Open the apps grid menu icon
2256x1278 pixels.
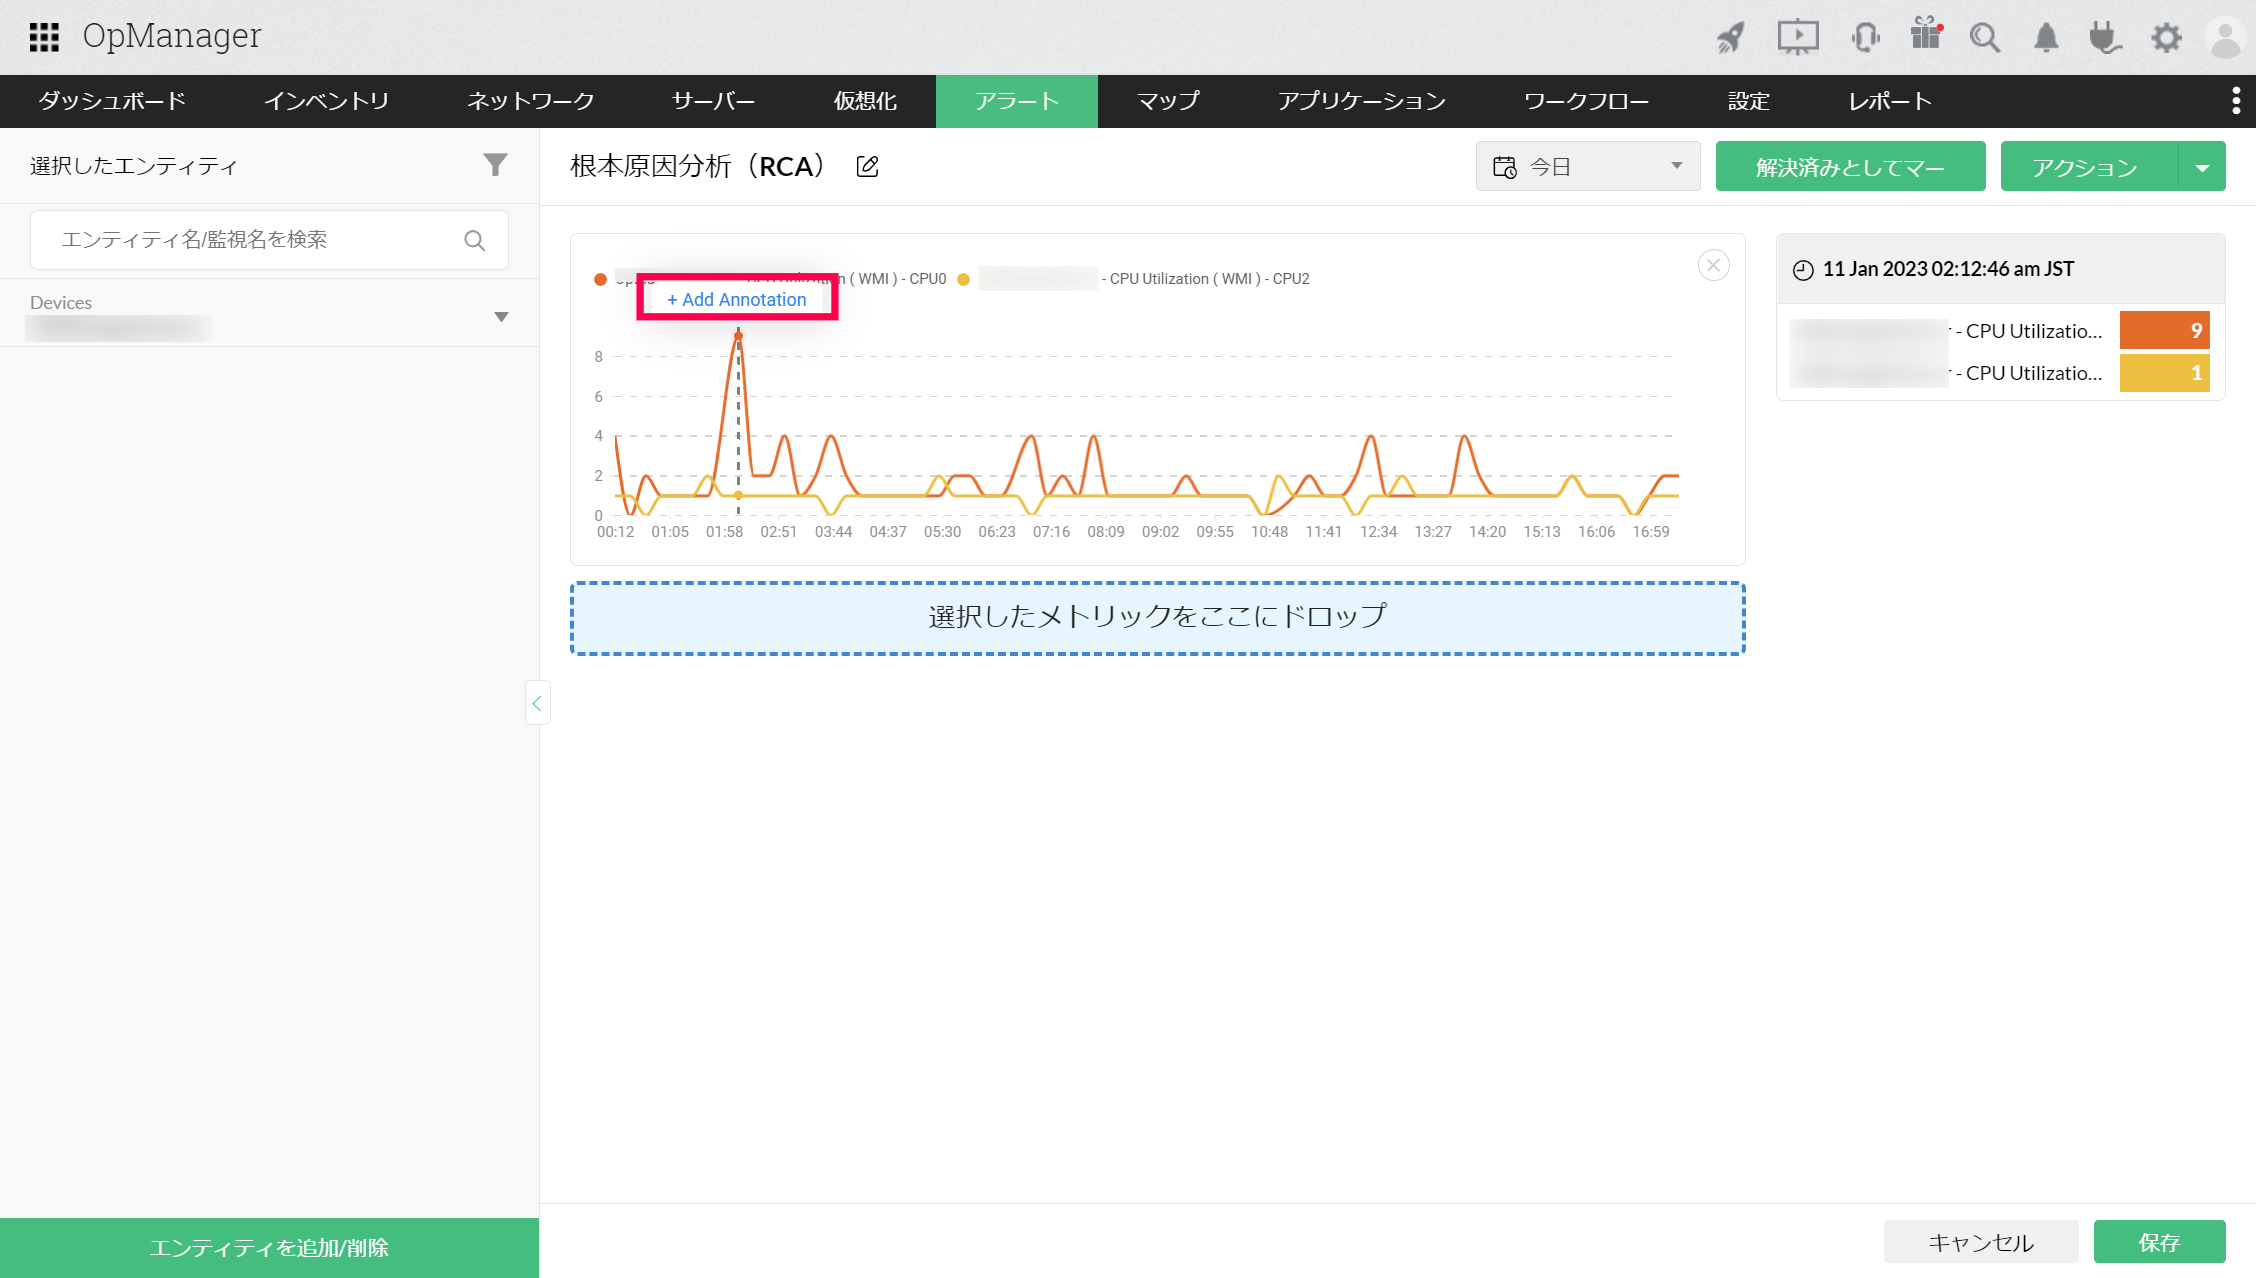[x=44, y=37]
